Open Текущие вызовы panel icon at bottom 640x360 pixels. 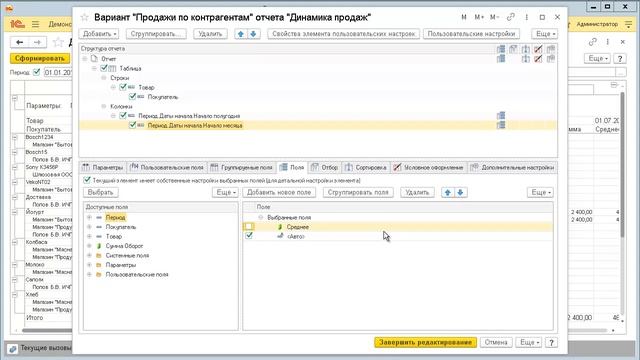click(x=13, y=349)
